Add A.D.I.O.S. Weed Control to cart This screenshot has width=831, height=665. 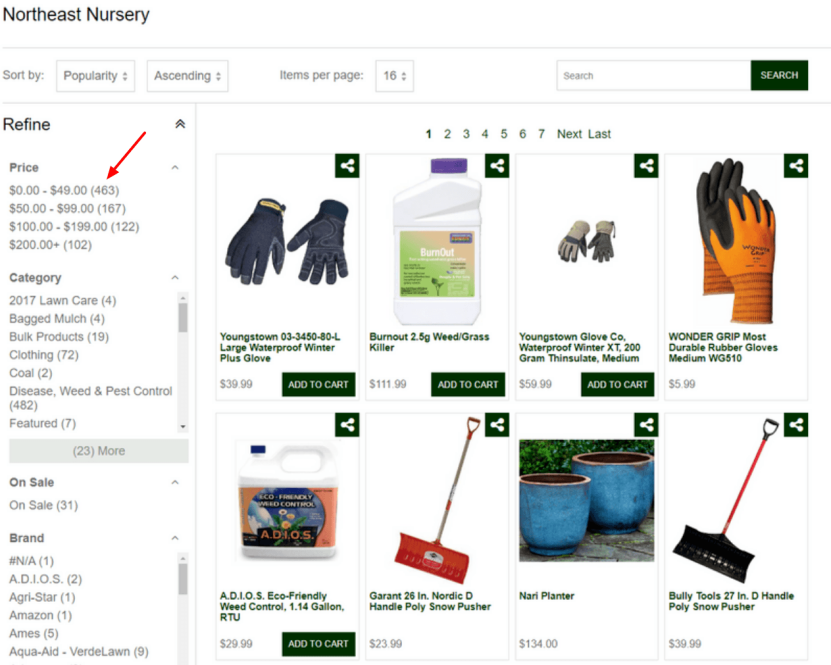319,644
